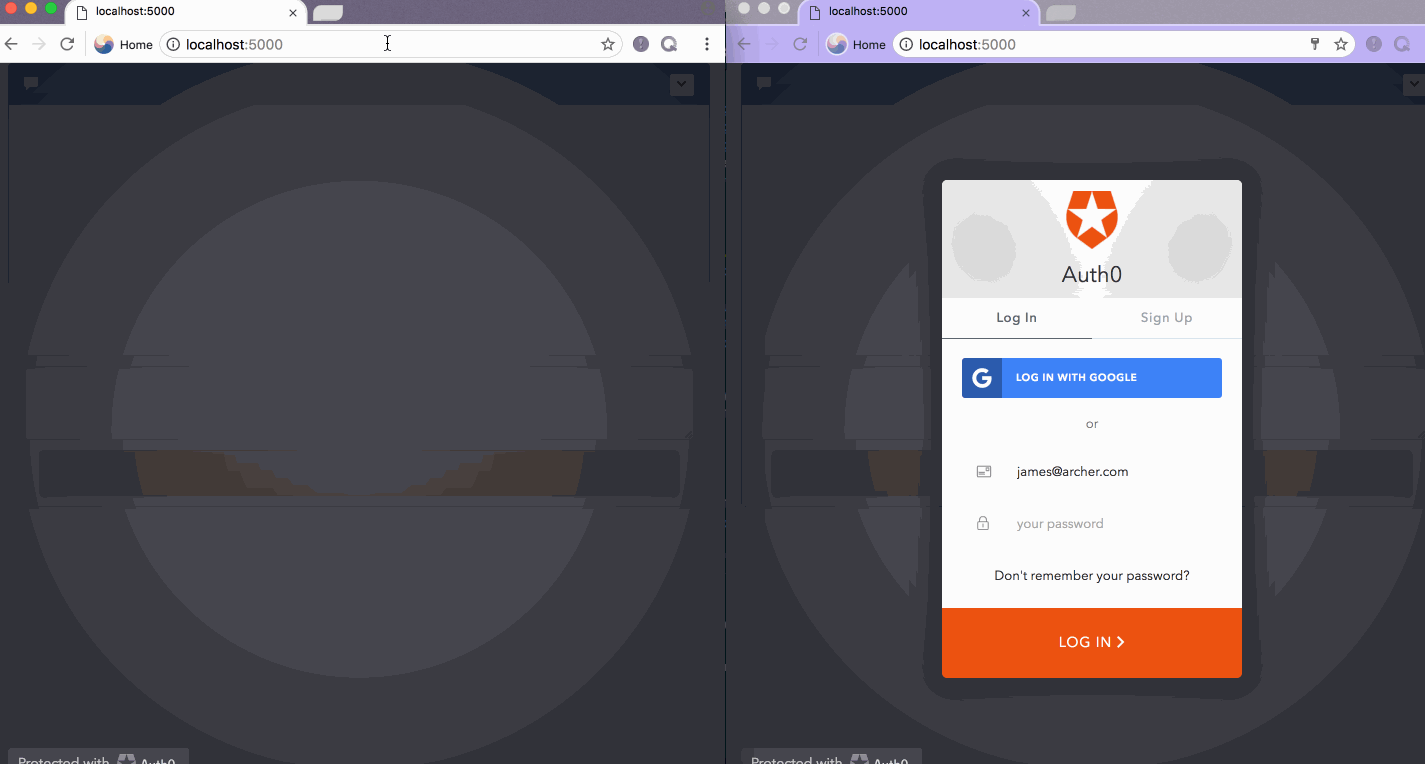Open 'Don't remember your password?' link
Viewport: 1425px width, 764px height.
1092,576
